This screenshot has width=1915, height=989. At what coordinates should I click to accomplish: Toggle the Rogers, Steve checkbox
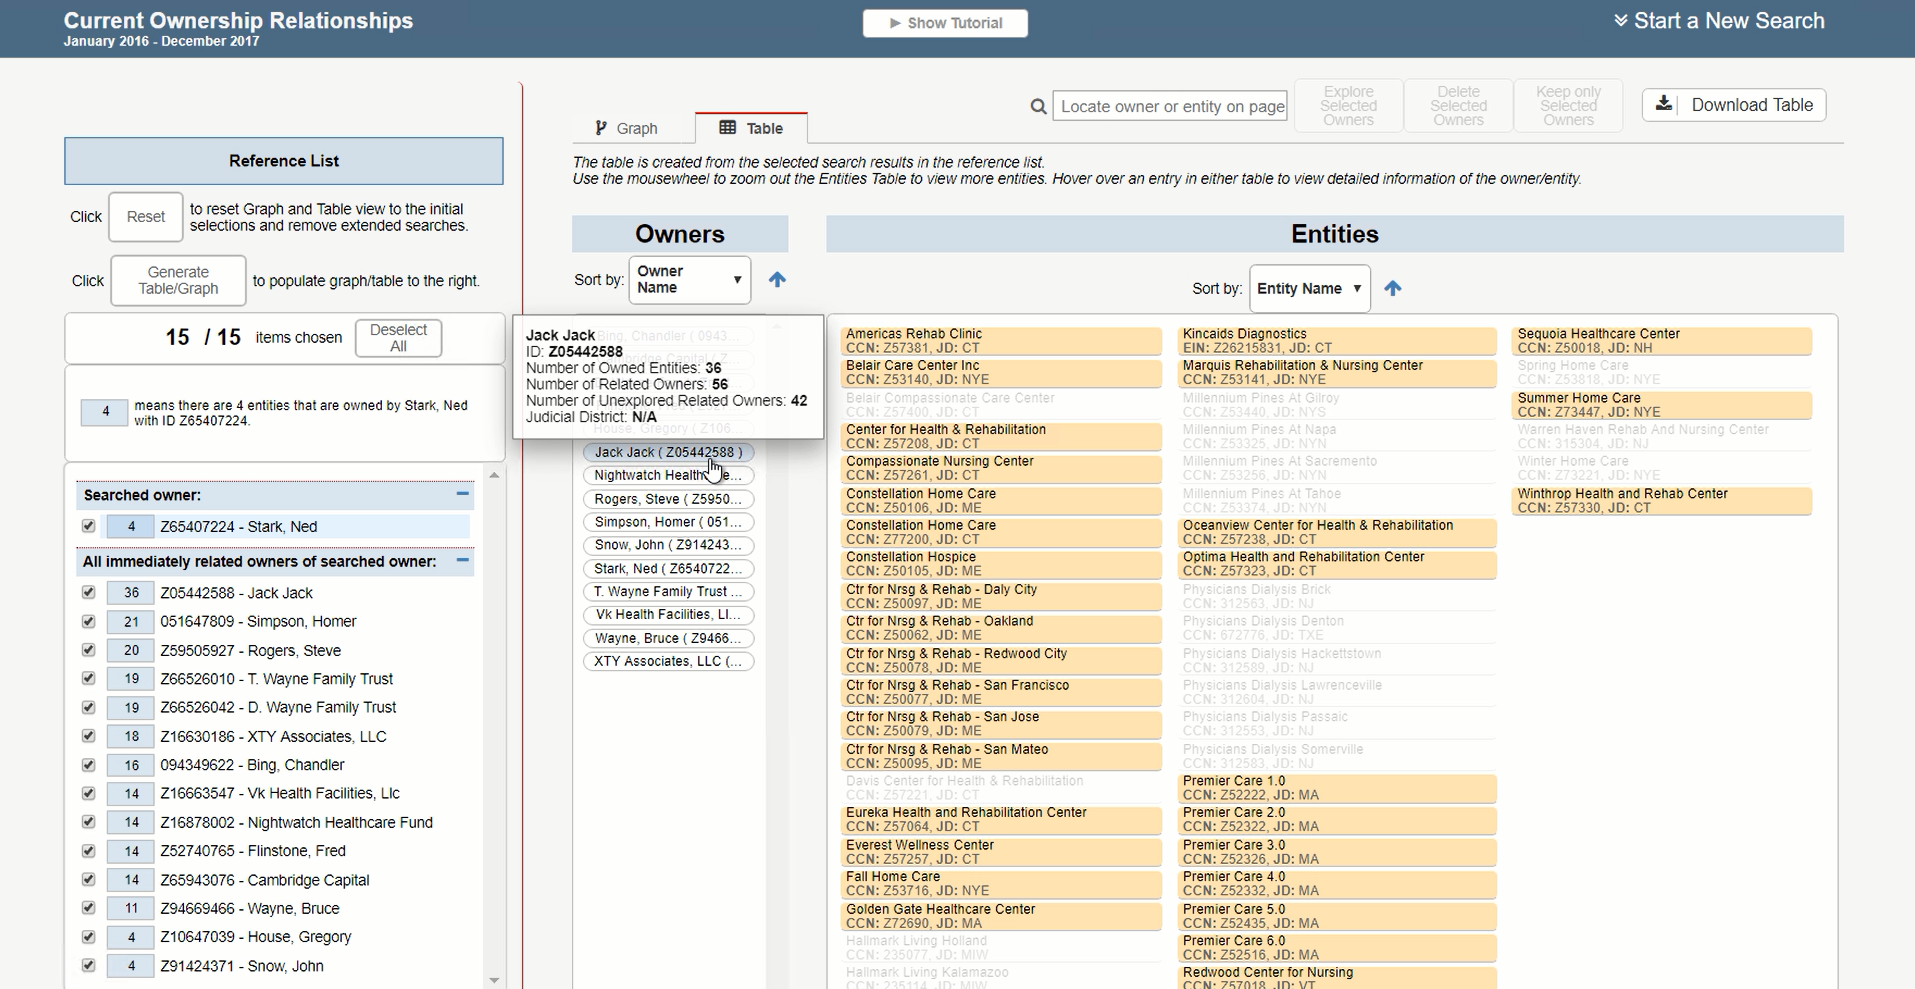(x=88, y=650)
